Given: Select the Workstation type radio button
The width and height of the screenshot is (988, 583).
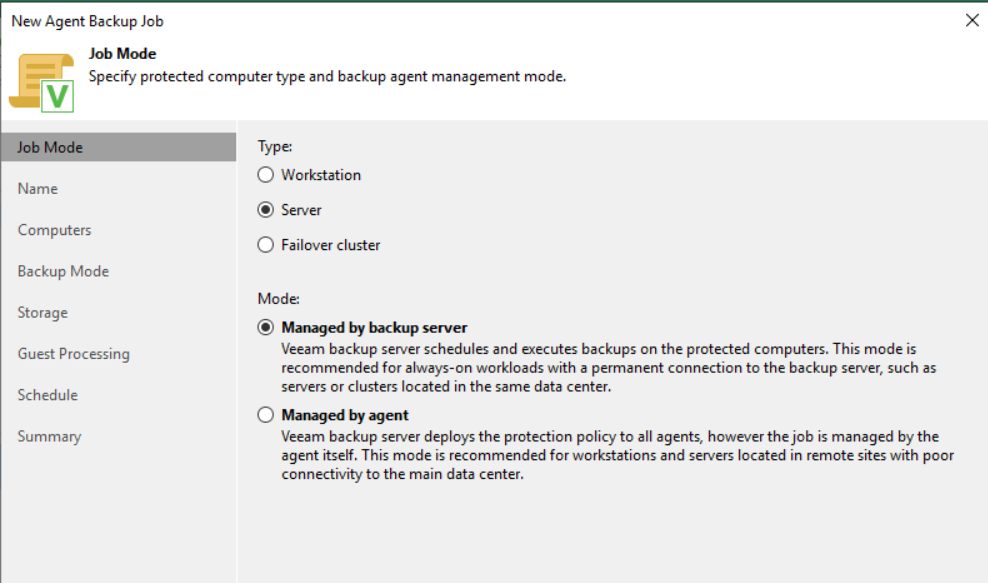Looking at the screenshot, I should [x=265, y=175].
